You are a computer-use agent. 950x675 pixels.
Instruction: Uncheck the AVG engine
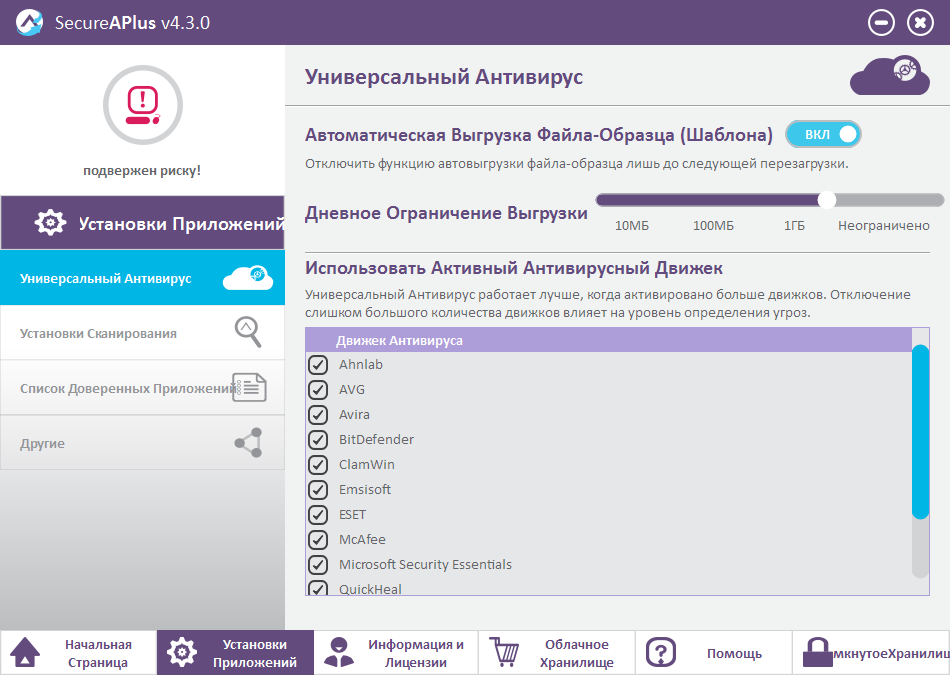pyautogui.click(x=318, y=390)
